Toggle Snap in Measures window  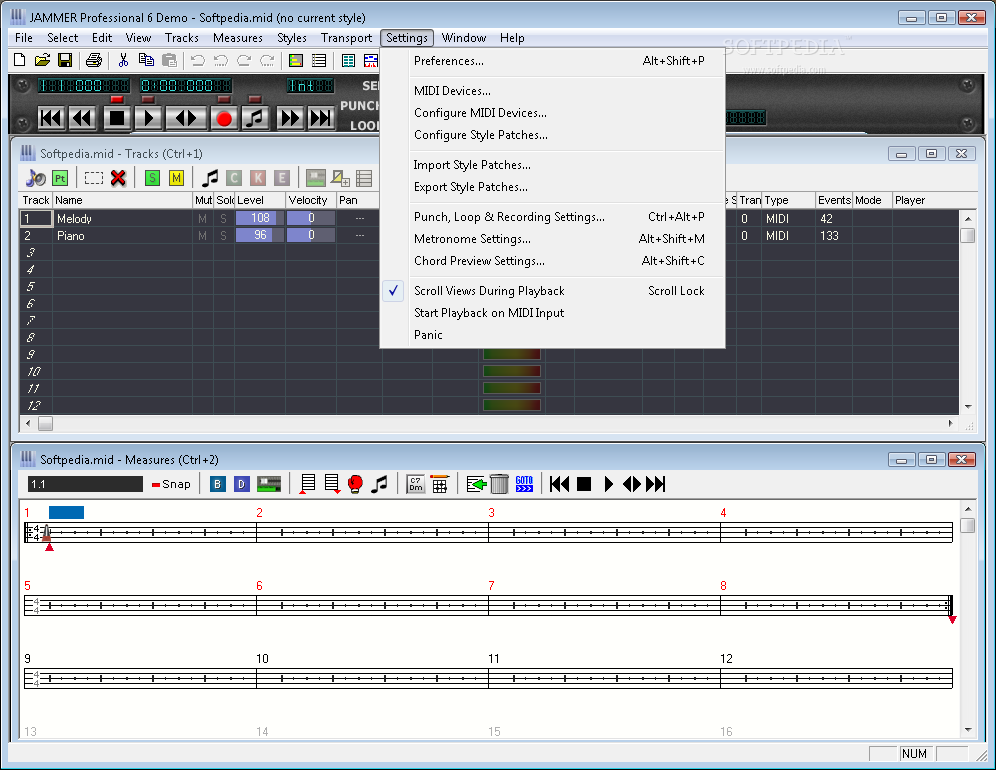tap(171, 484)
